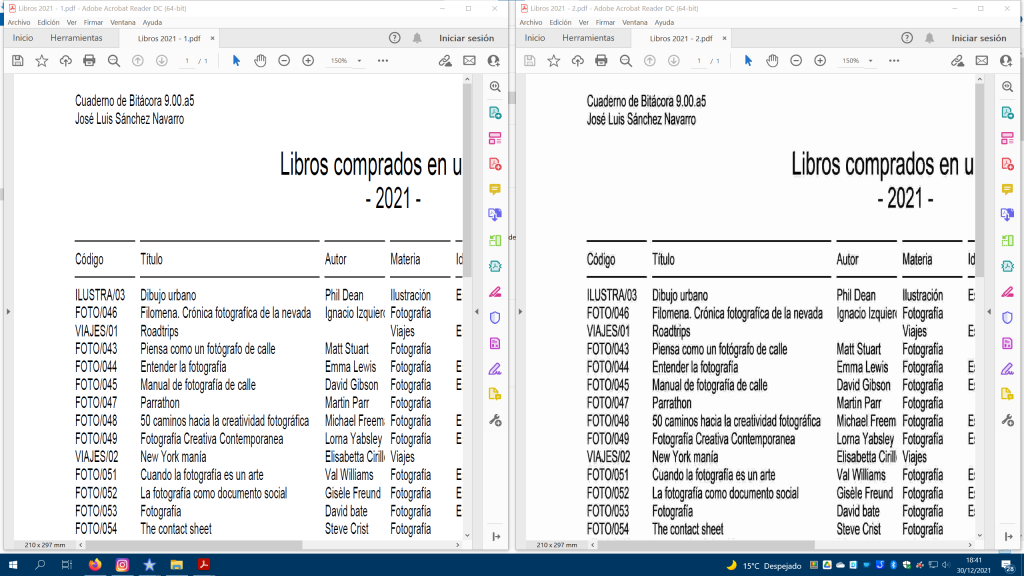Expand the left navigation pane of left window
Screen dimensions: 1024x576
(x=8, y=312)
